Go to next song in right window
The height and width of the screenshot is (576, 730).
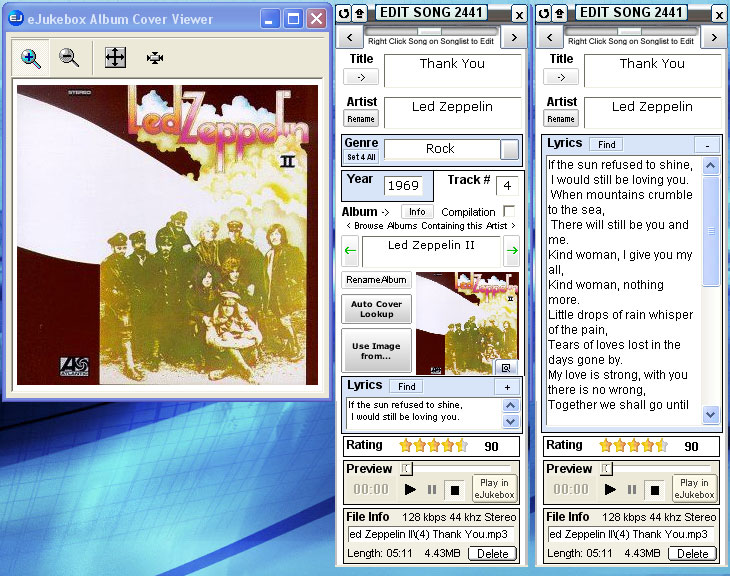pos(714,37)
